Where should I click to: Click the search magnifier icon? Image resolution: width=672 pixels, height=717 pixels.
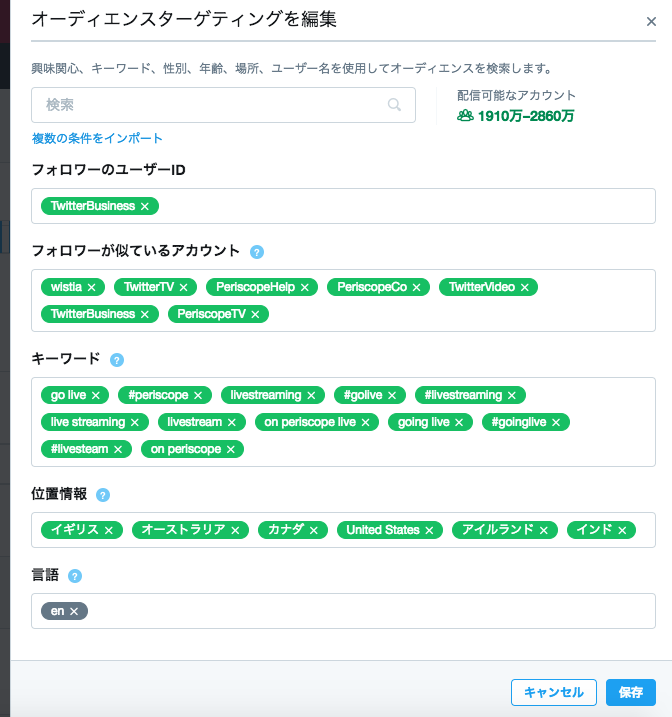click(x=394, y=105)
